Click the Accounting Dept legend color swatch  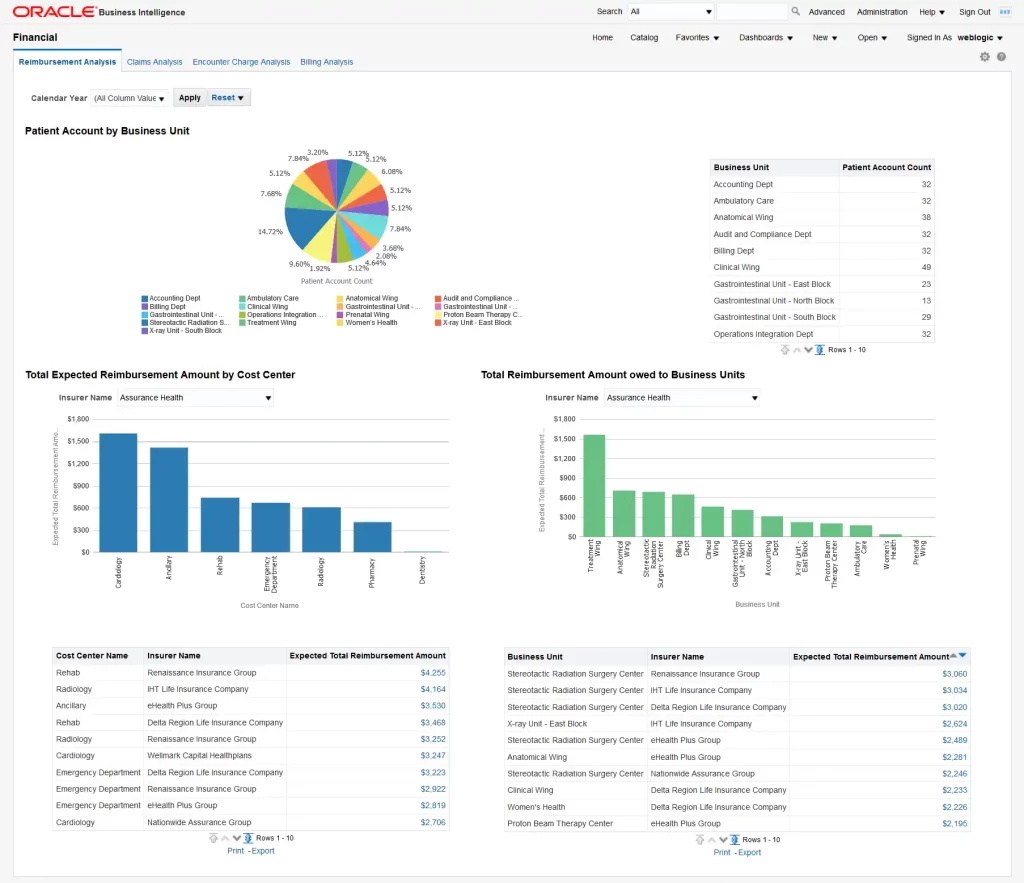tap(144, 298)
